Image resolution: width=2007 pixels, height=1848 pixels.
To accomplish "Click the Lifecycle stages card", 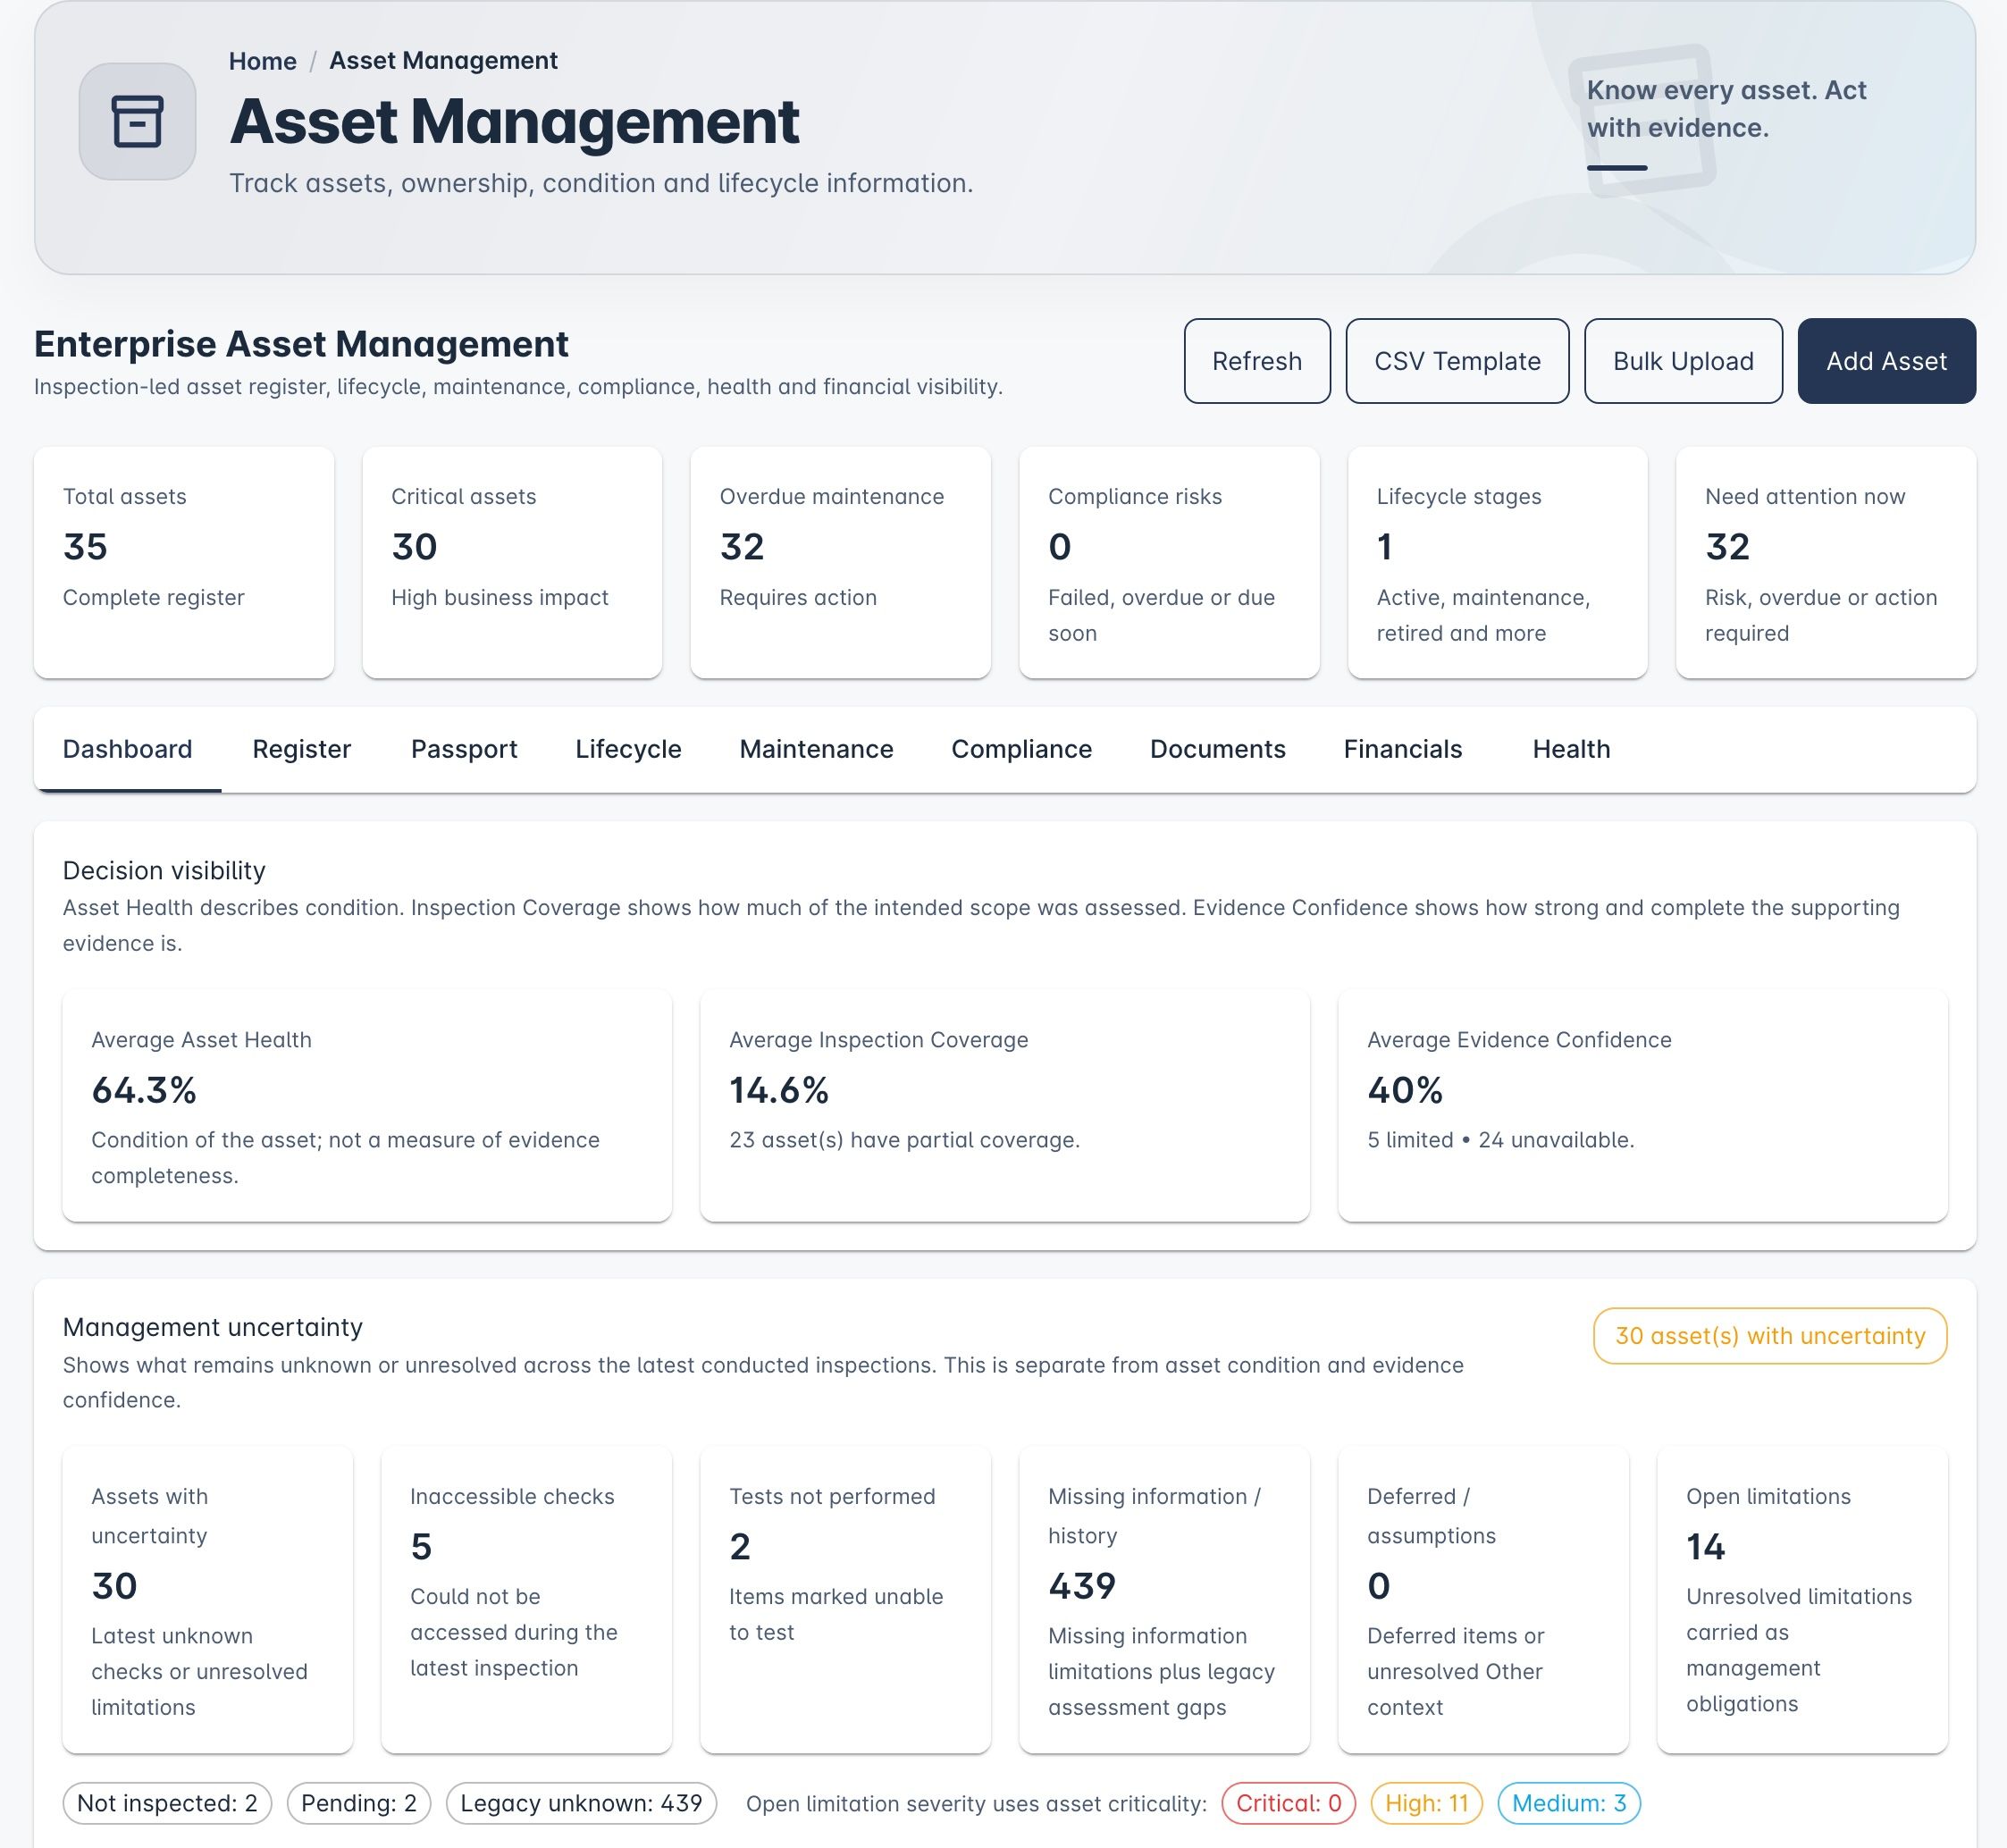I will click(x=1497, y=562).
